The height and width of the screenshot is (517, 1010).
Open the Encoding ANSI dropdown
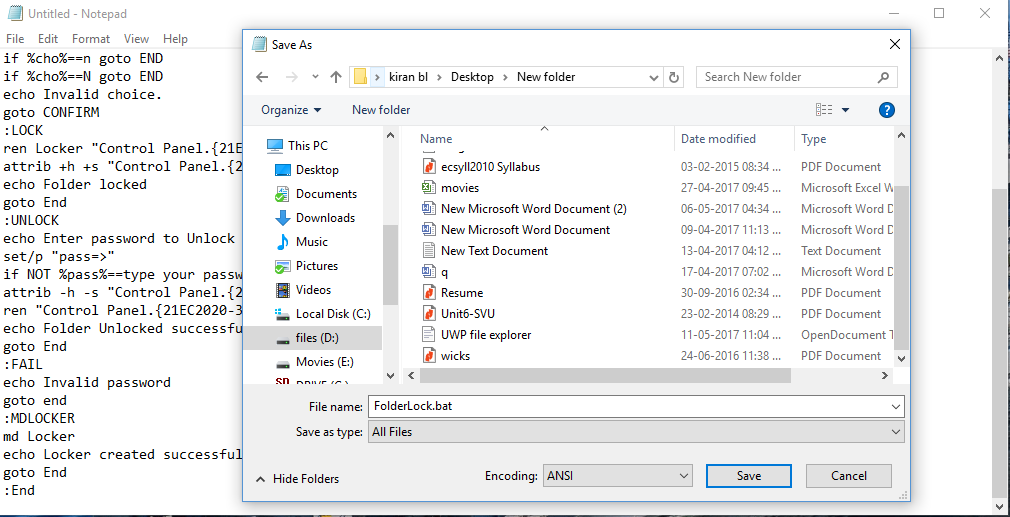click(618, 476)
